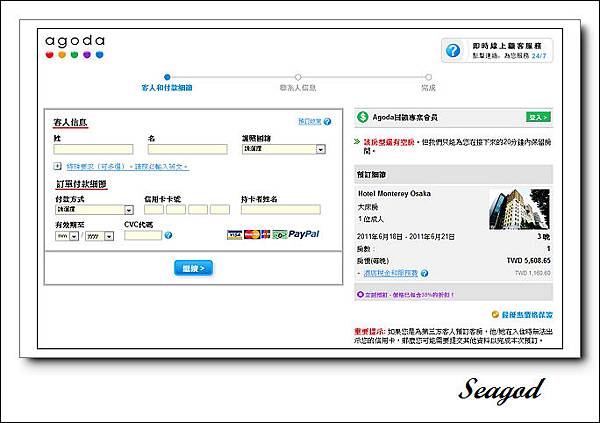The height and width of the screenshot is (423, 600).
Task: Click the best price guarantee badge icon
Action: [x=495, y=315]
